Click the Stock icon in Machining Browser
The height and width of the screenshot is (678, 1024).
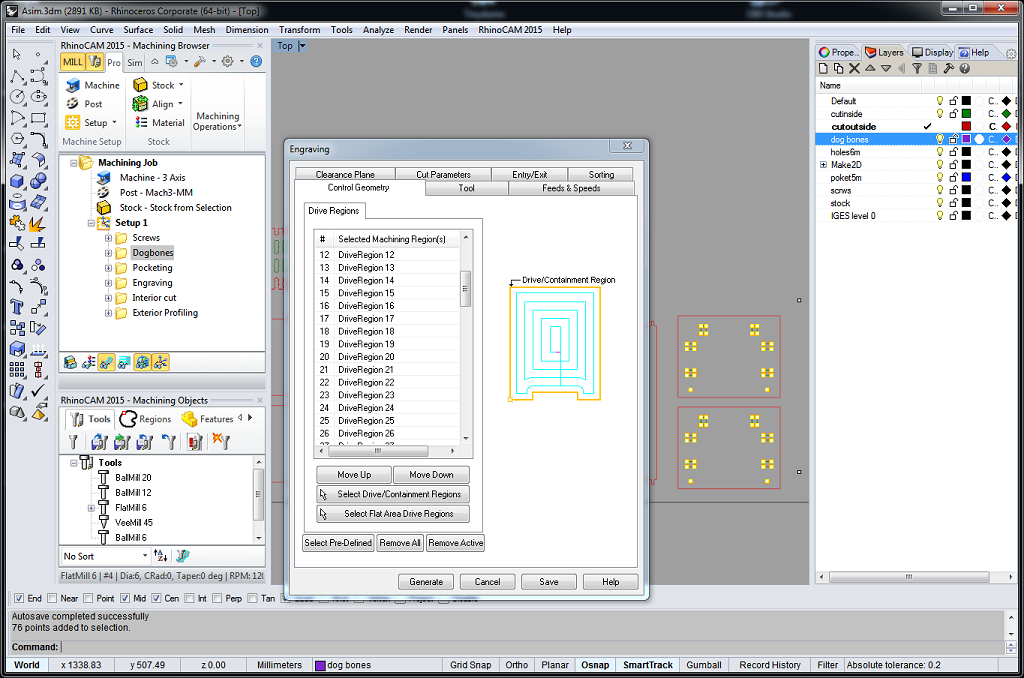[140, 85]
